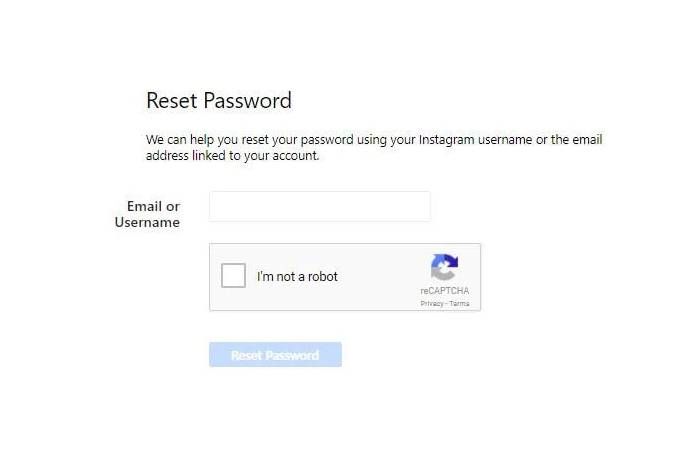The height and width of the screenshot is (450, 700).
Task: Click the "I'm not a robot" label
Action: pyautogui.click(x=297, y=277)
